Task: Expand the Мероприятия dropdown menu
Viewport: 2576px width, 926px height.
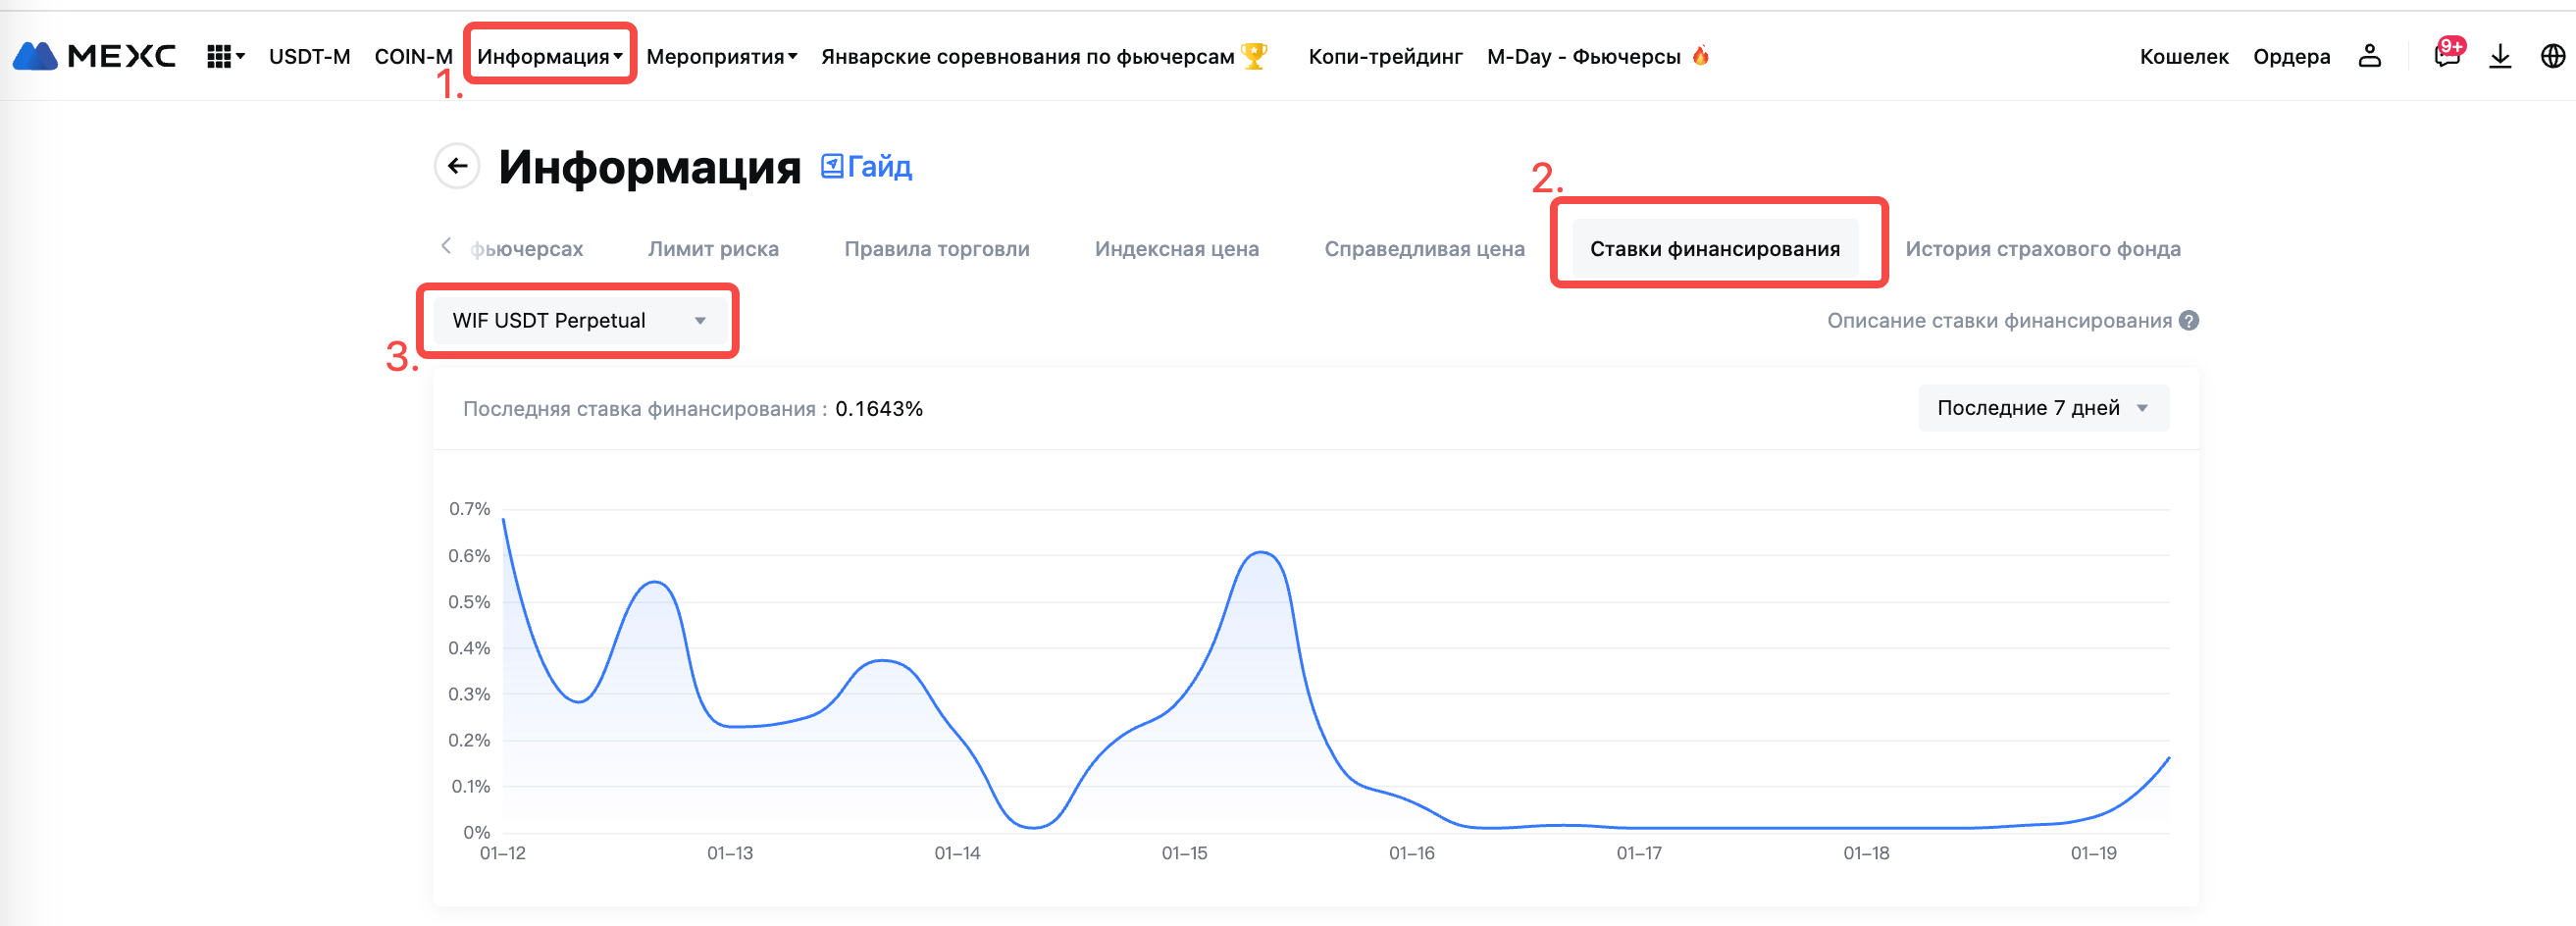Action: [721, 56]
